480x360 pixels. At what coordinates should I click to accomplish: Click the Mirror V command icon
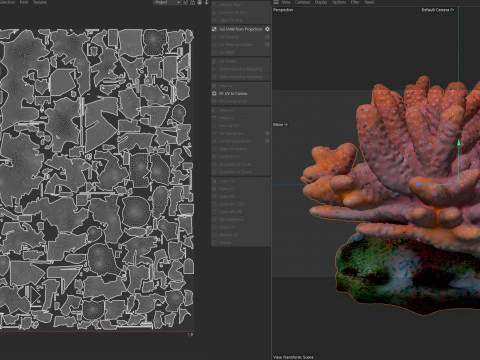tap(214, 118)
